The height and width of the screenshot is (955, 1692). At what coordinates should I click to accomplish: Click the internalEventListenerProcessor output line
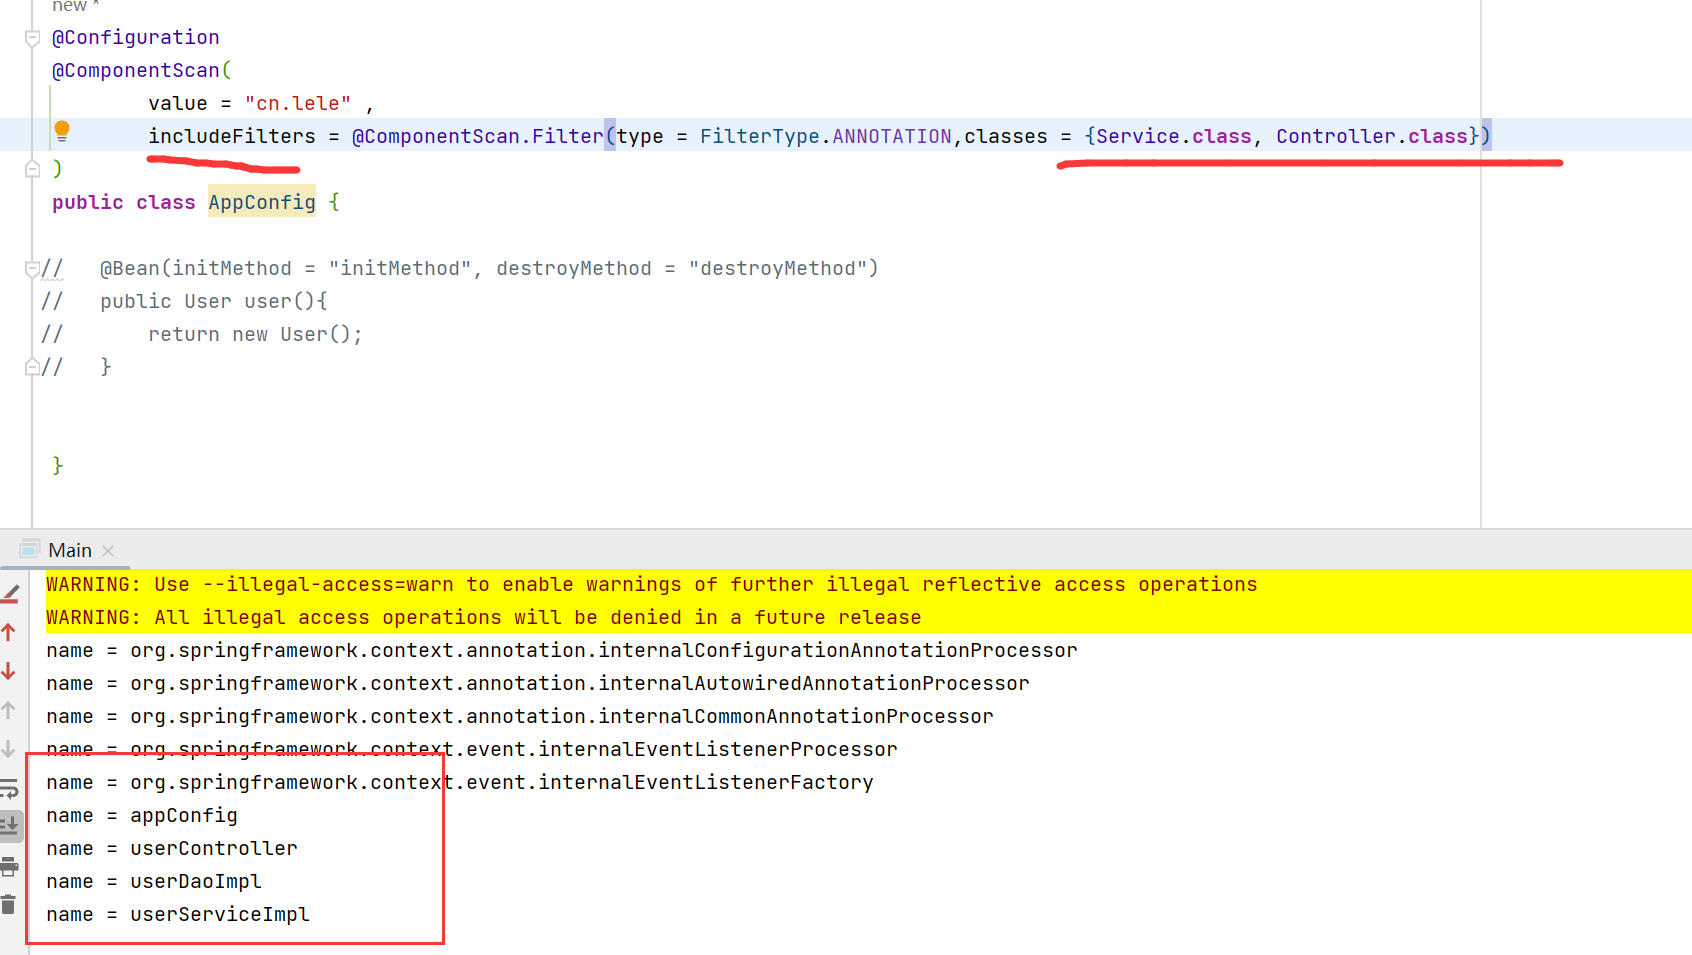click(x=472, y=749)
